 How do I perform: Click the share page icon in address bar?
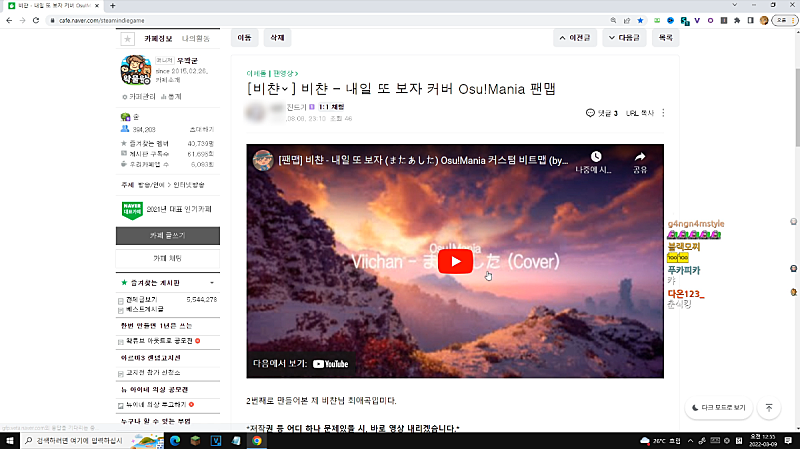point(627,20)
